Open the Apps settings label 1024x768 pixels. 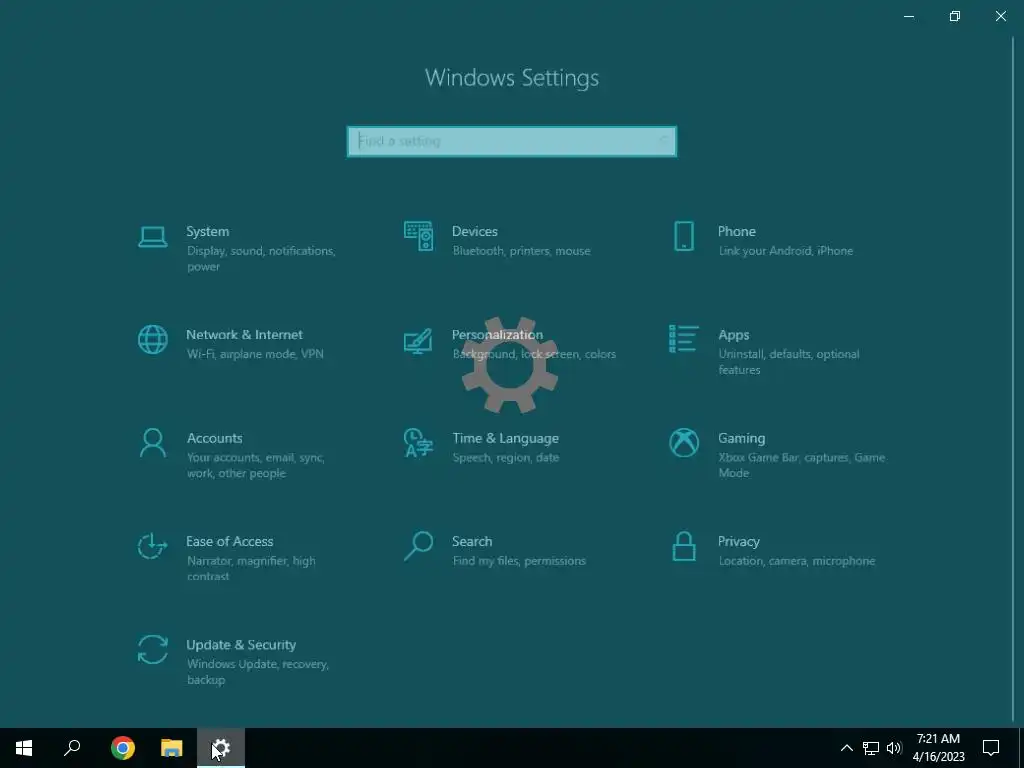[x=733, y=335]
